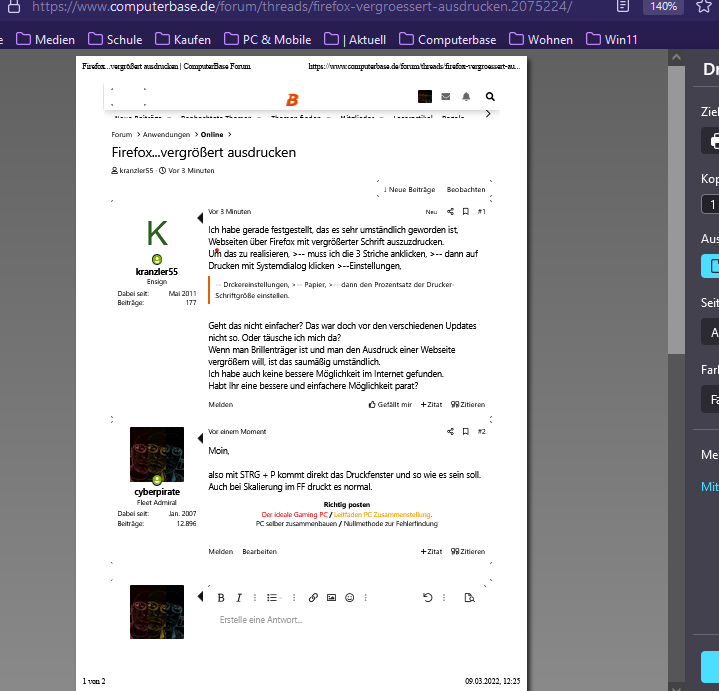The height and width of the screenshot is (691, 719).
Task: Click +Zitat on post #2
Action: coord(431,552)
